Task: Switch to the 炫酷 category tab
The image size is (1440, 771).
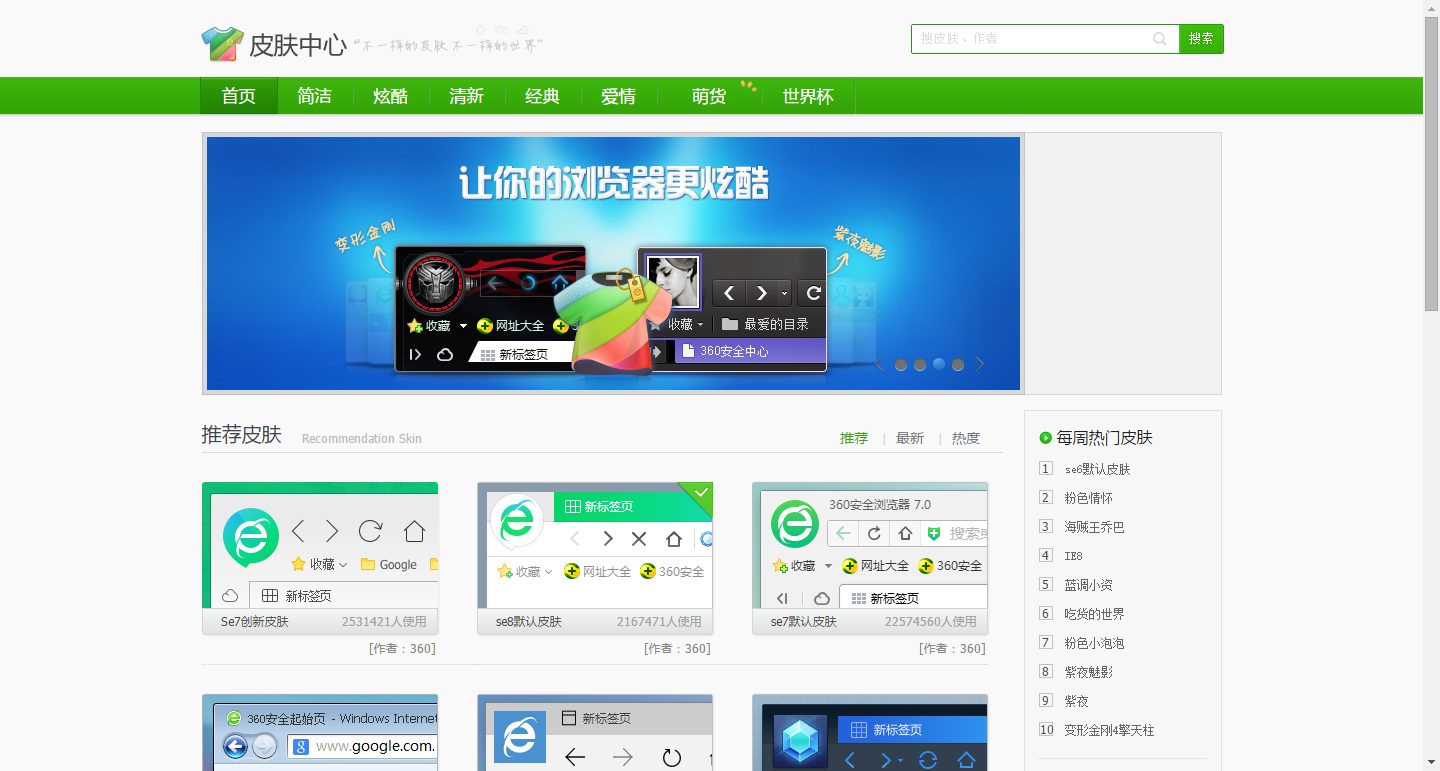Action: coord(390,95)
